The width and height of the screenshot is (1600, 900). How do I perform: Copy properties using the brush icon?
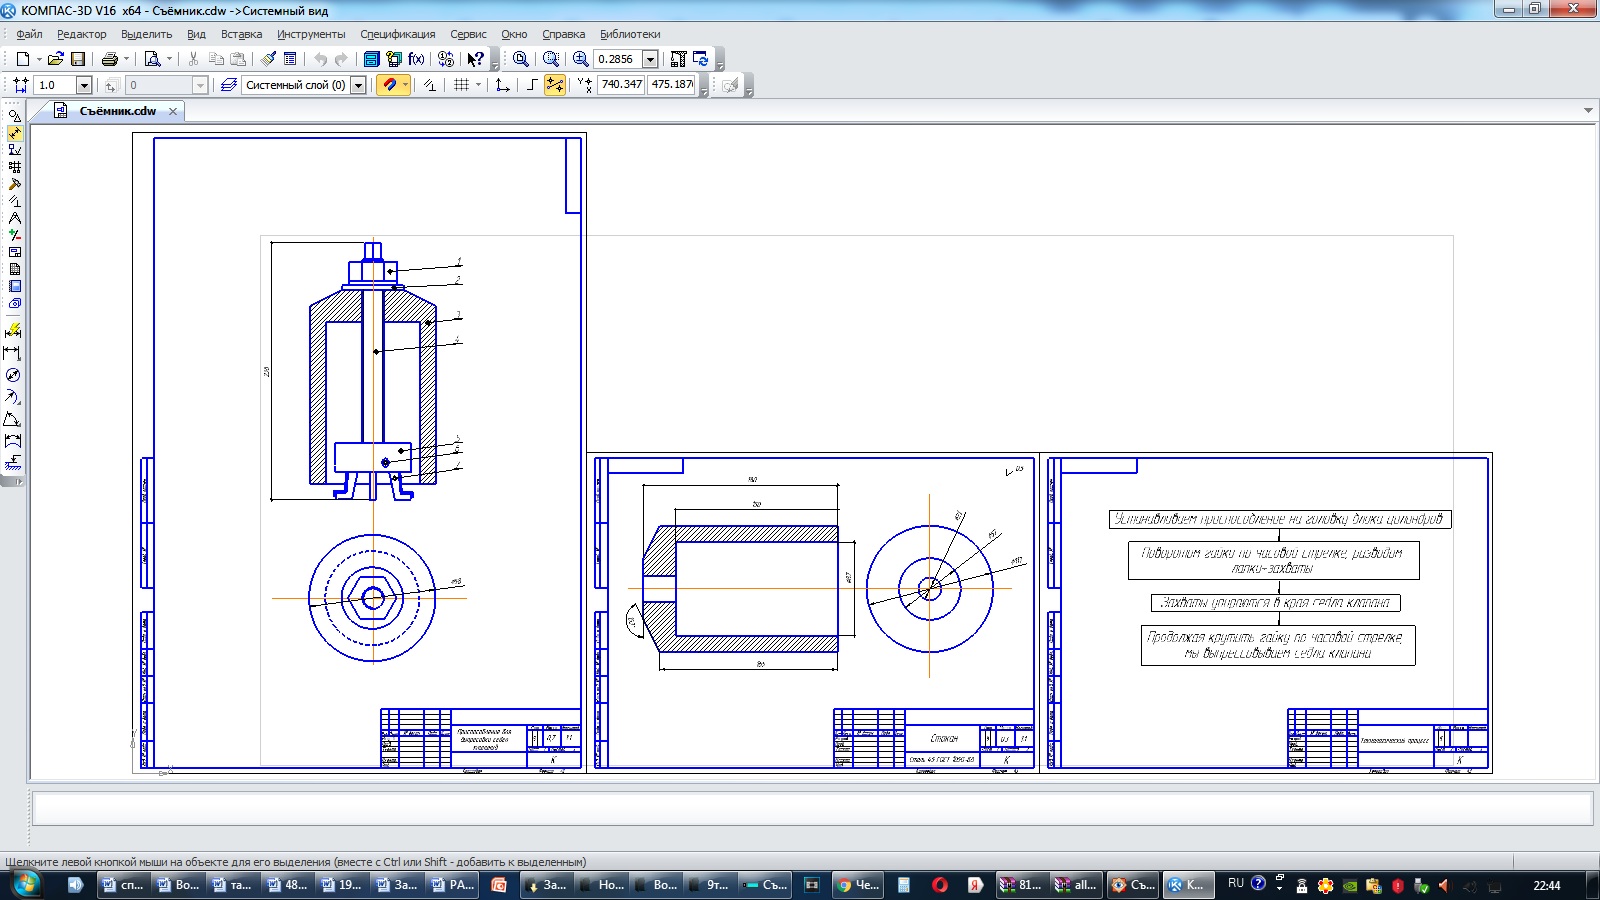coord(268,59)
